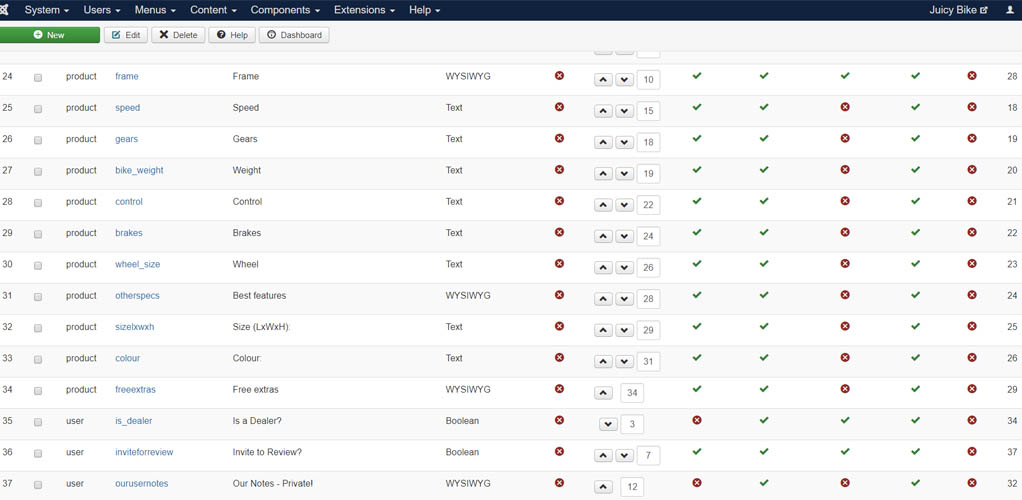Toggle first green check in frame row
Viewport: 1022px width, 500px height.
697,76
